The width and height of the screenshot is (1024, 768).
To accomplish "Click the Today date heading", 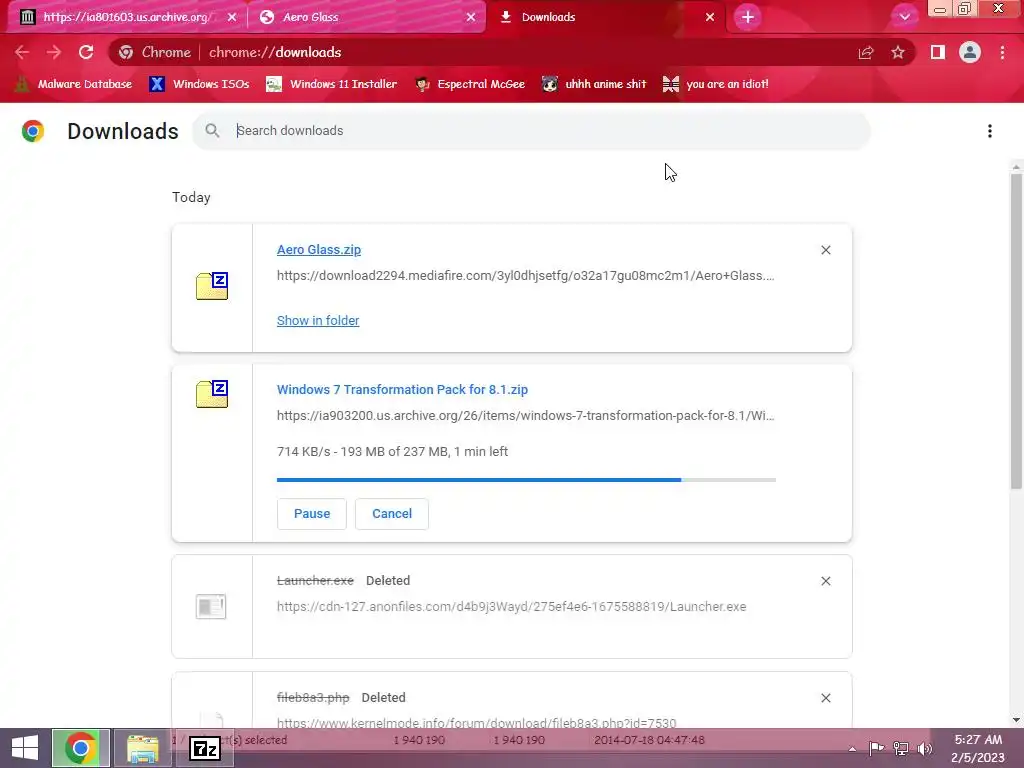I will pos(191,197).
